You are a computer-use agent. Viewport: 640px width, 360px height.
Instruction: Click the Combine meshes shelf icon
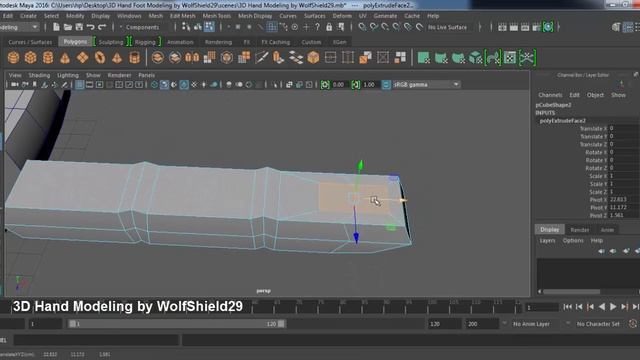click(x=158, y=58)
